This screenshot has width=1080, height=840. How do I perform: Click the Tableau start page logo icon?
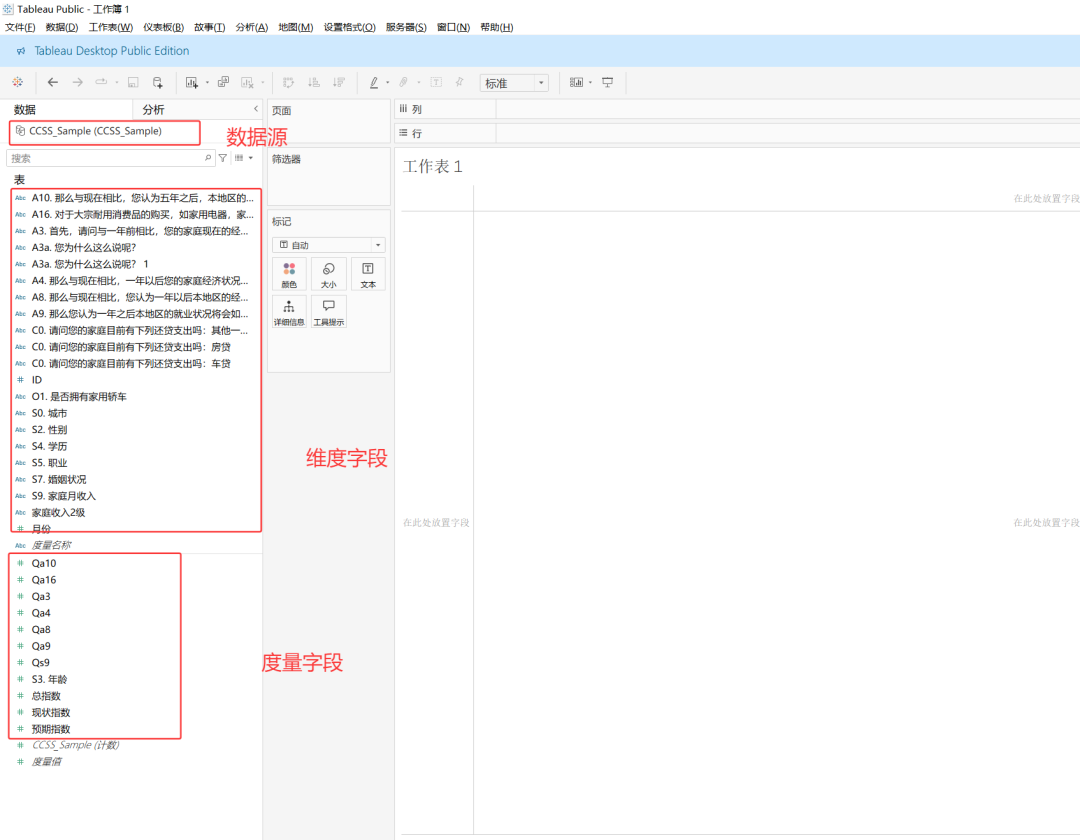(x=17, y=82)
